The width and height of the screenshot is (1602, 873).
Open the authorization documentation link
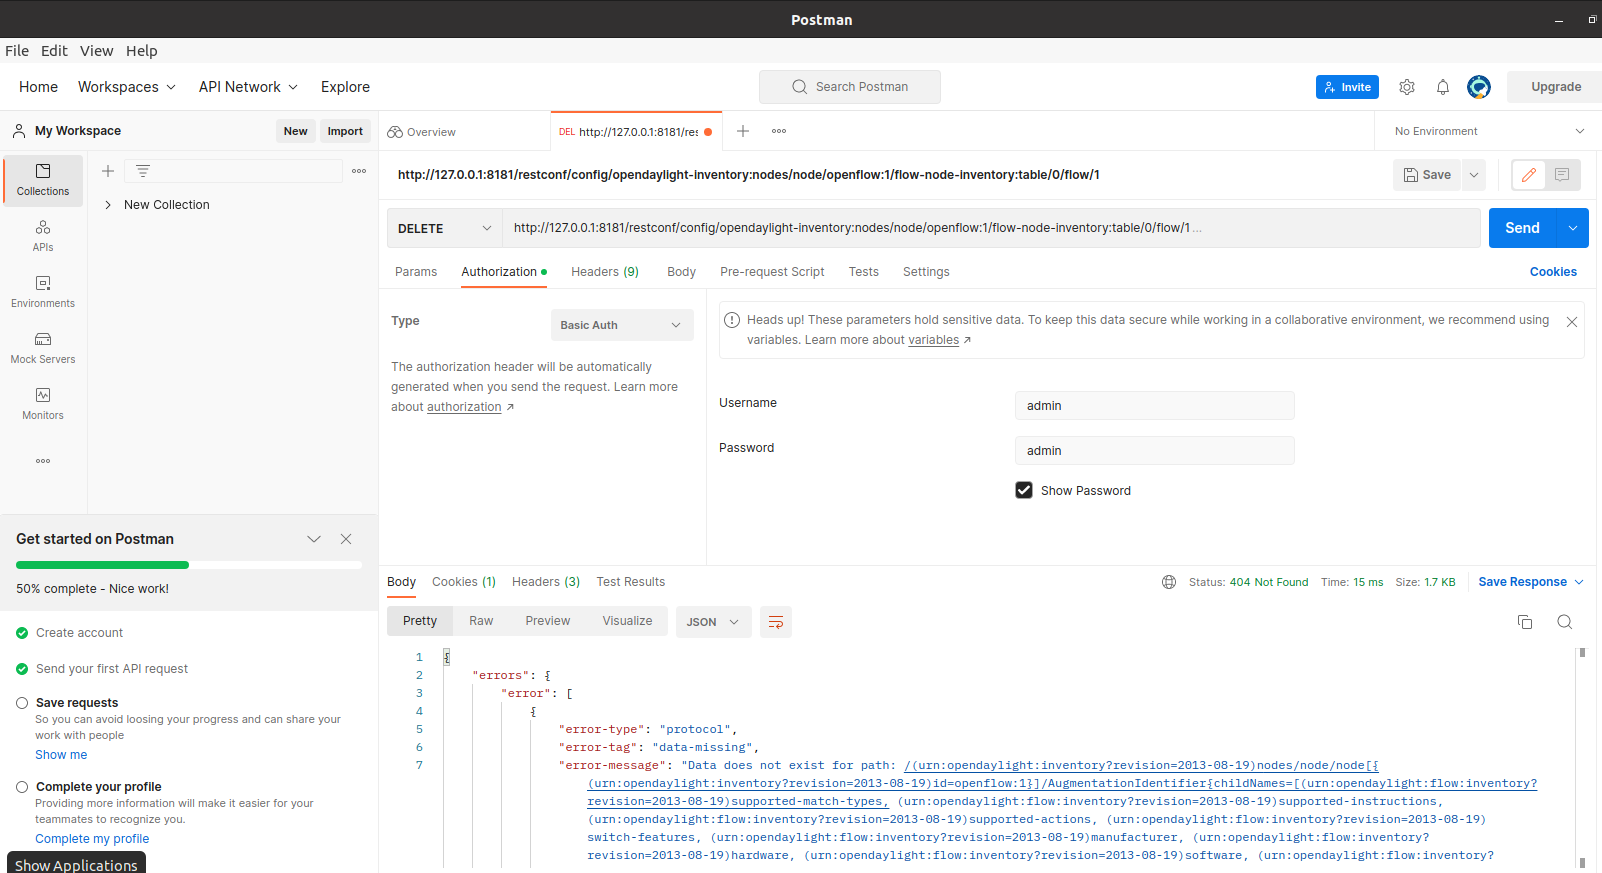[464, 407]
